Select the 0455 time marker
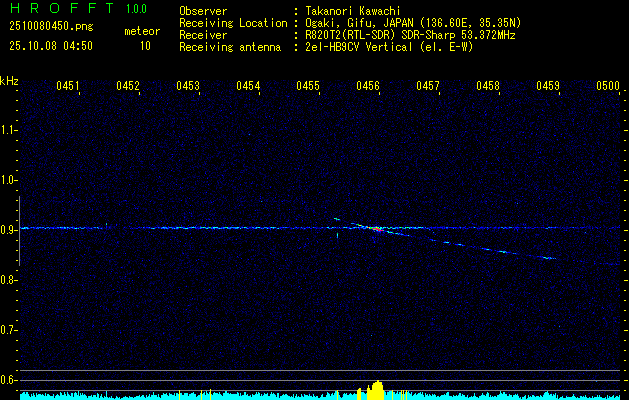This screenshot has width=629, height=400. (x=308, y=87)
